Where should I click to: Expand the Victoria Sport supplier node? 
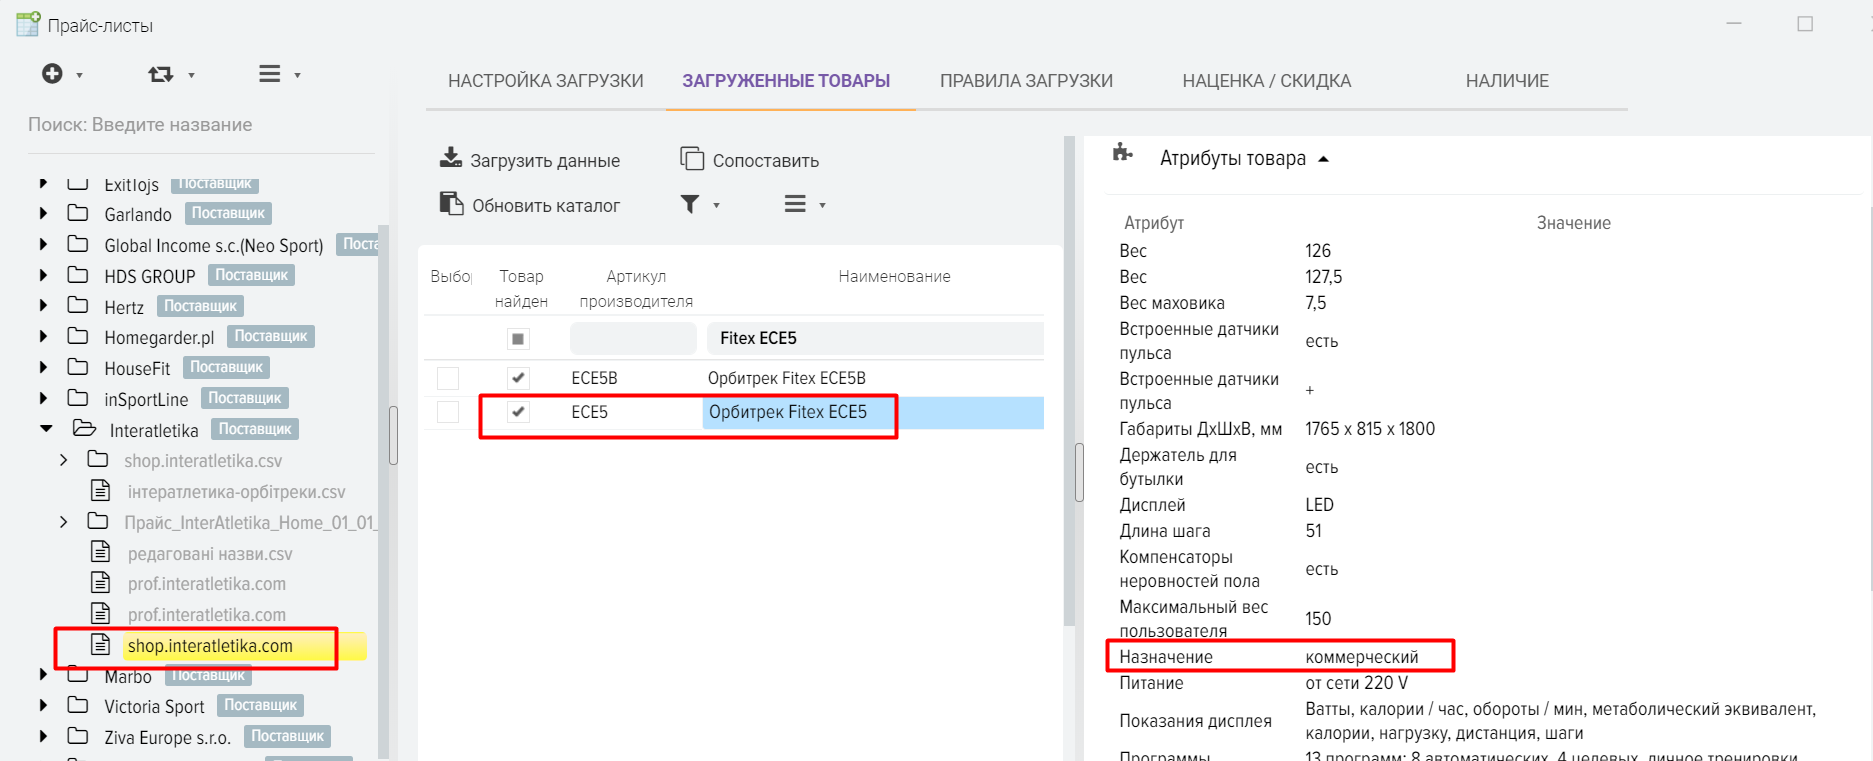pyautogui.click(x=43, y=706)
